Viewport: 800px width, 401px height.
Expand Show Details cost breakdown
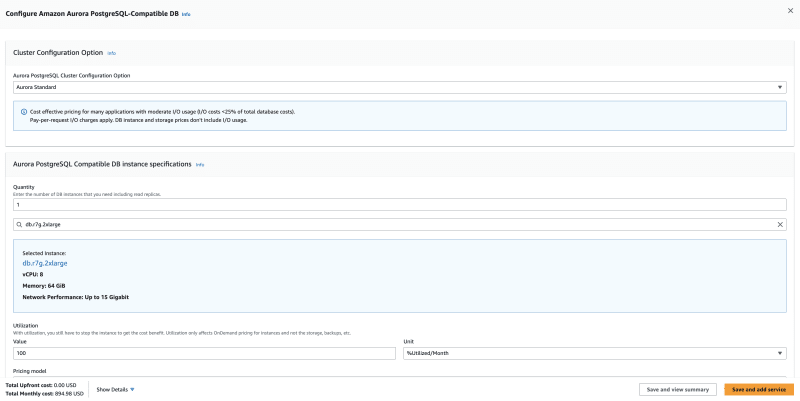coord(115,389)
